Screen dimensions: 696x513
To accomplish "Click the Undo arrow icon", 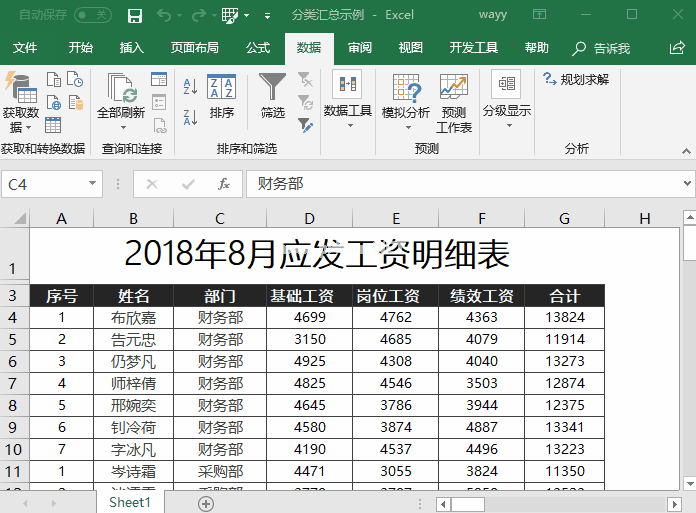I will (164, 16).
